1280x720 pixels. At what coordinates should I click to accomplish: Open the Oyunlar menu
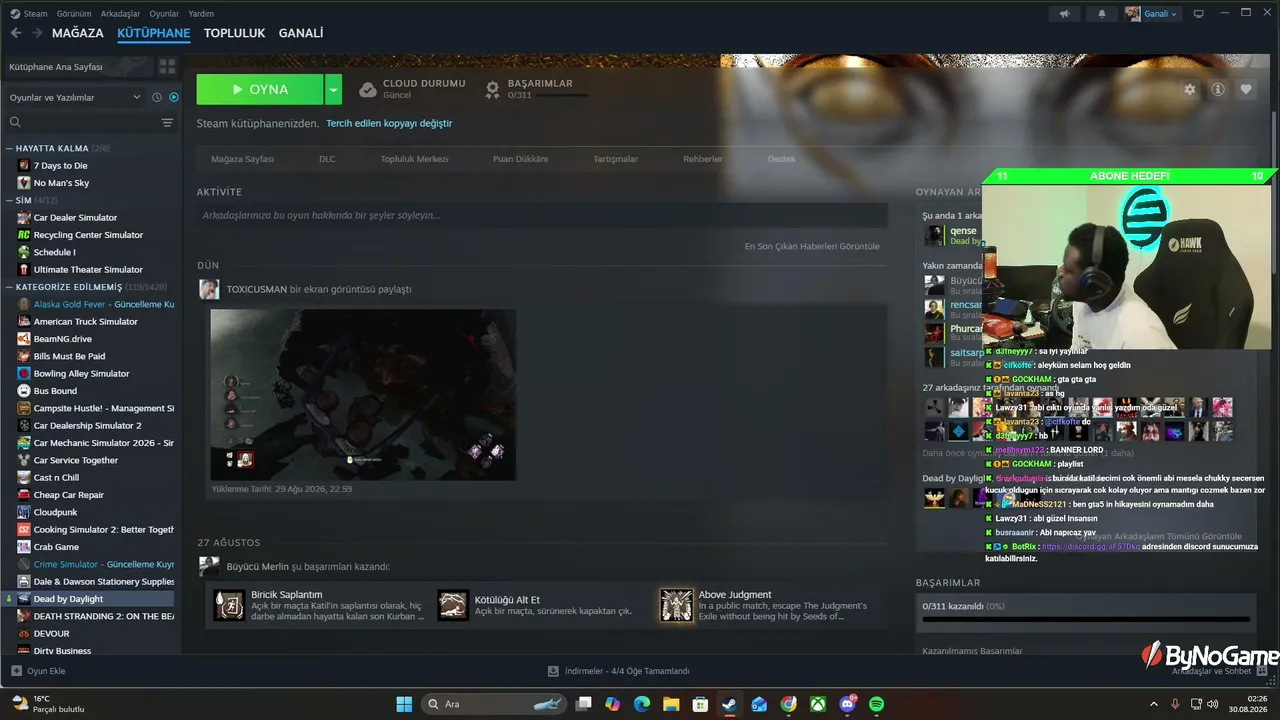164,14
